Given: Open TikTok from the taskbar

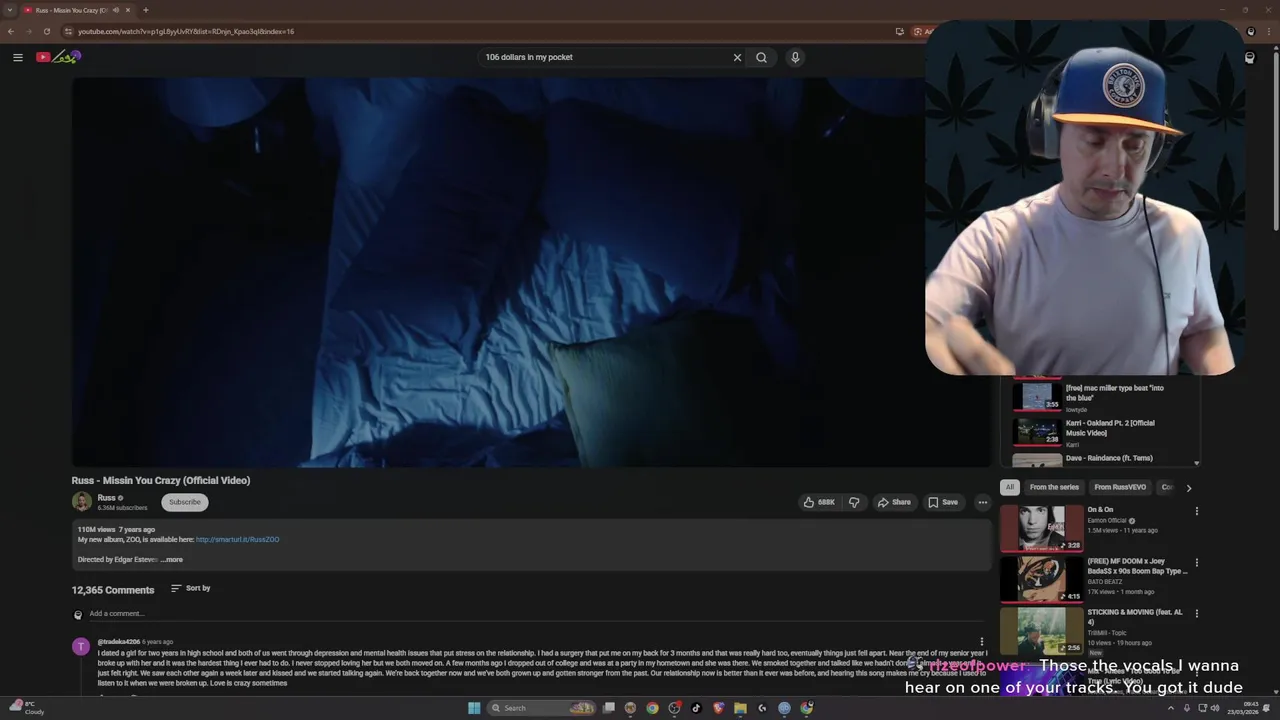Looking at the screenshot, I should coord(696,708).
